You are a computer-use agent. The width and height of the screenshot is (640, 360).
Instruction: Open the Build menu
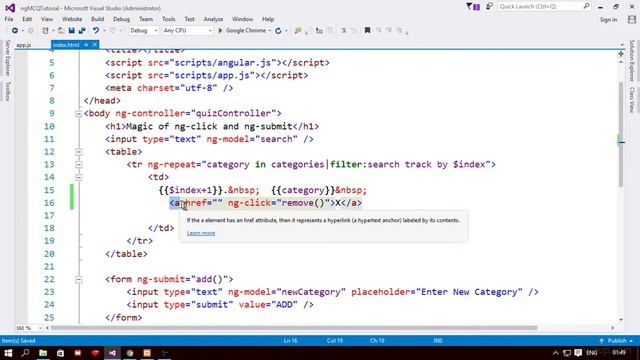click(97, 19)
